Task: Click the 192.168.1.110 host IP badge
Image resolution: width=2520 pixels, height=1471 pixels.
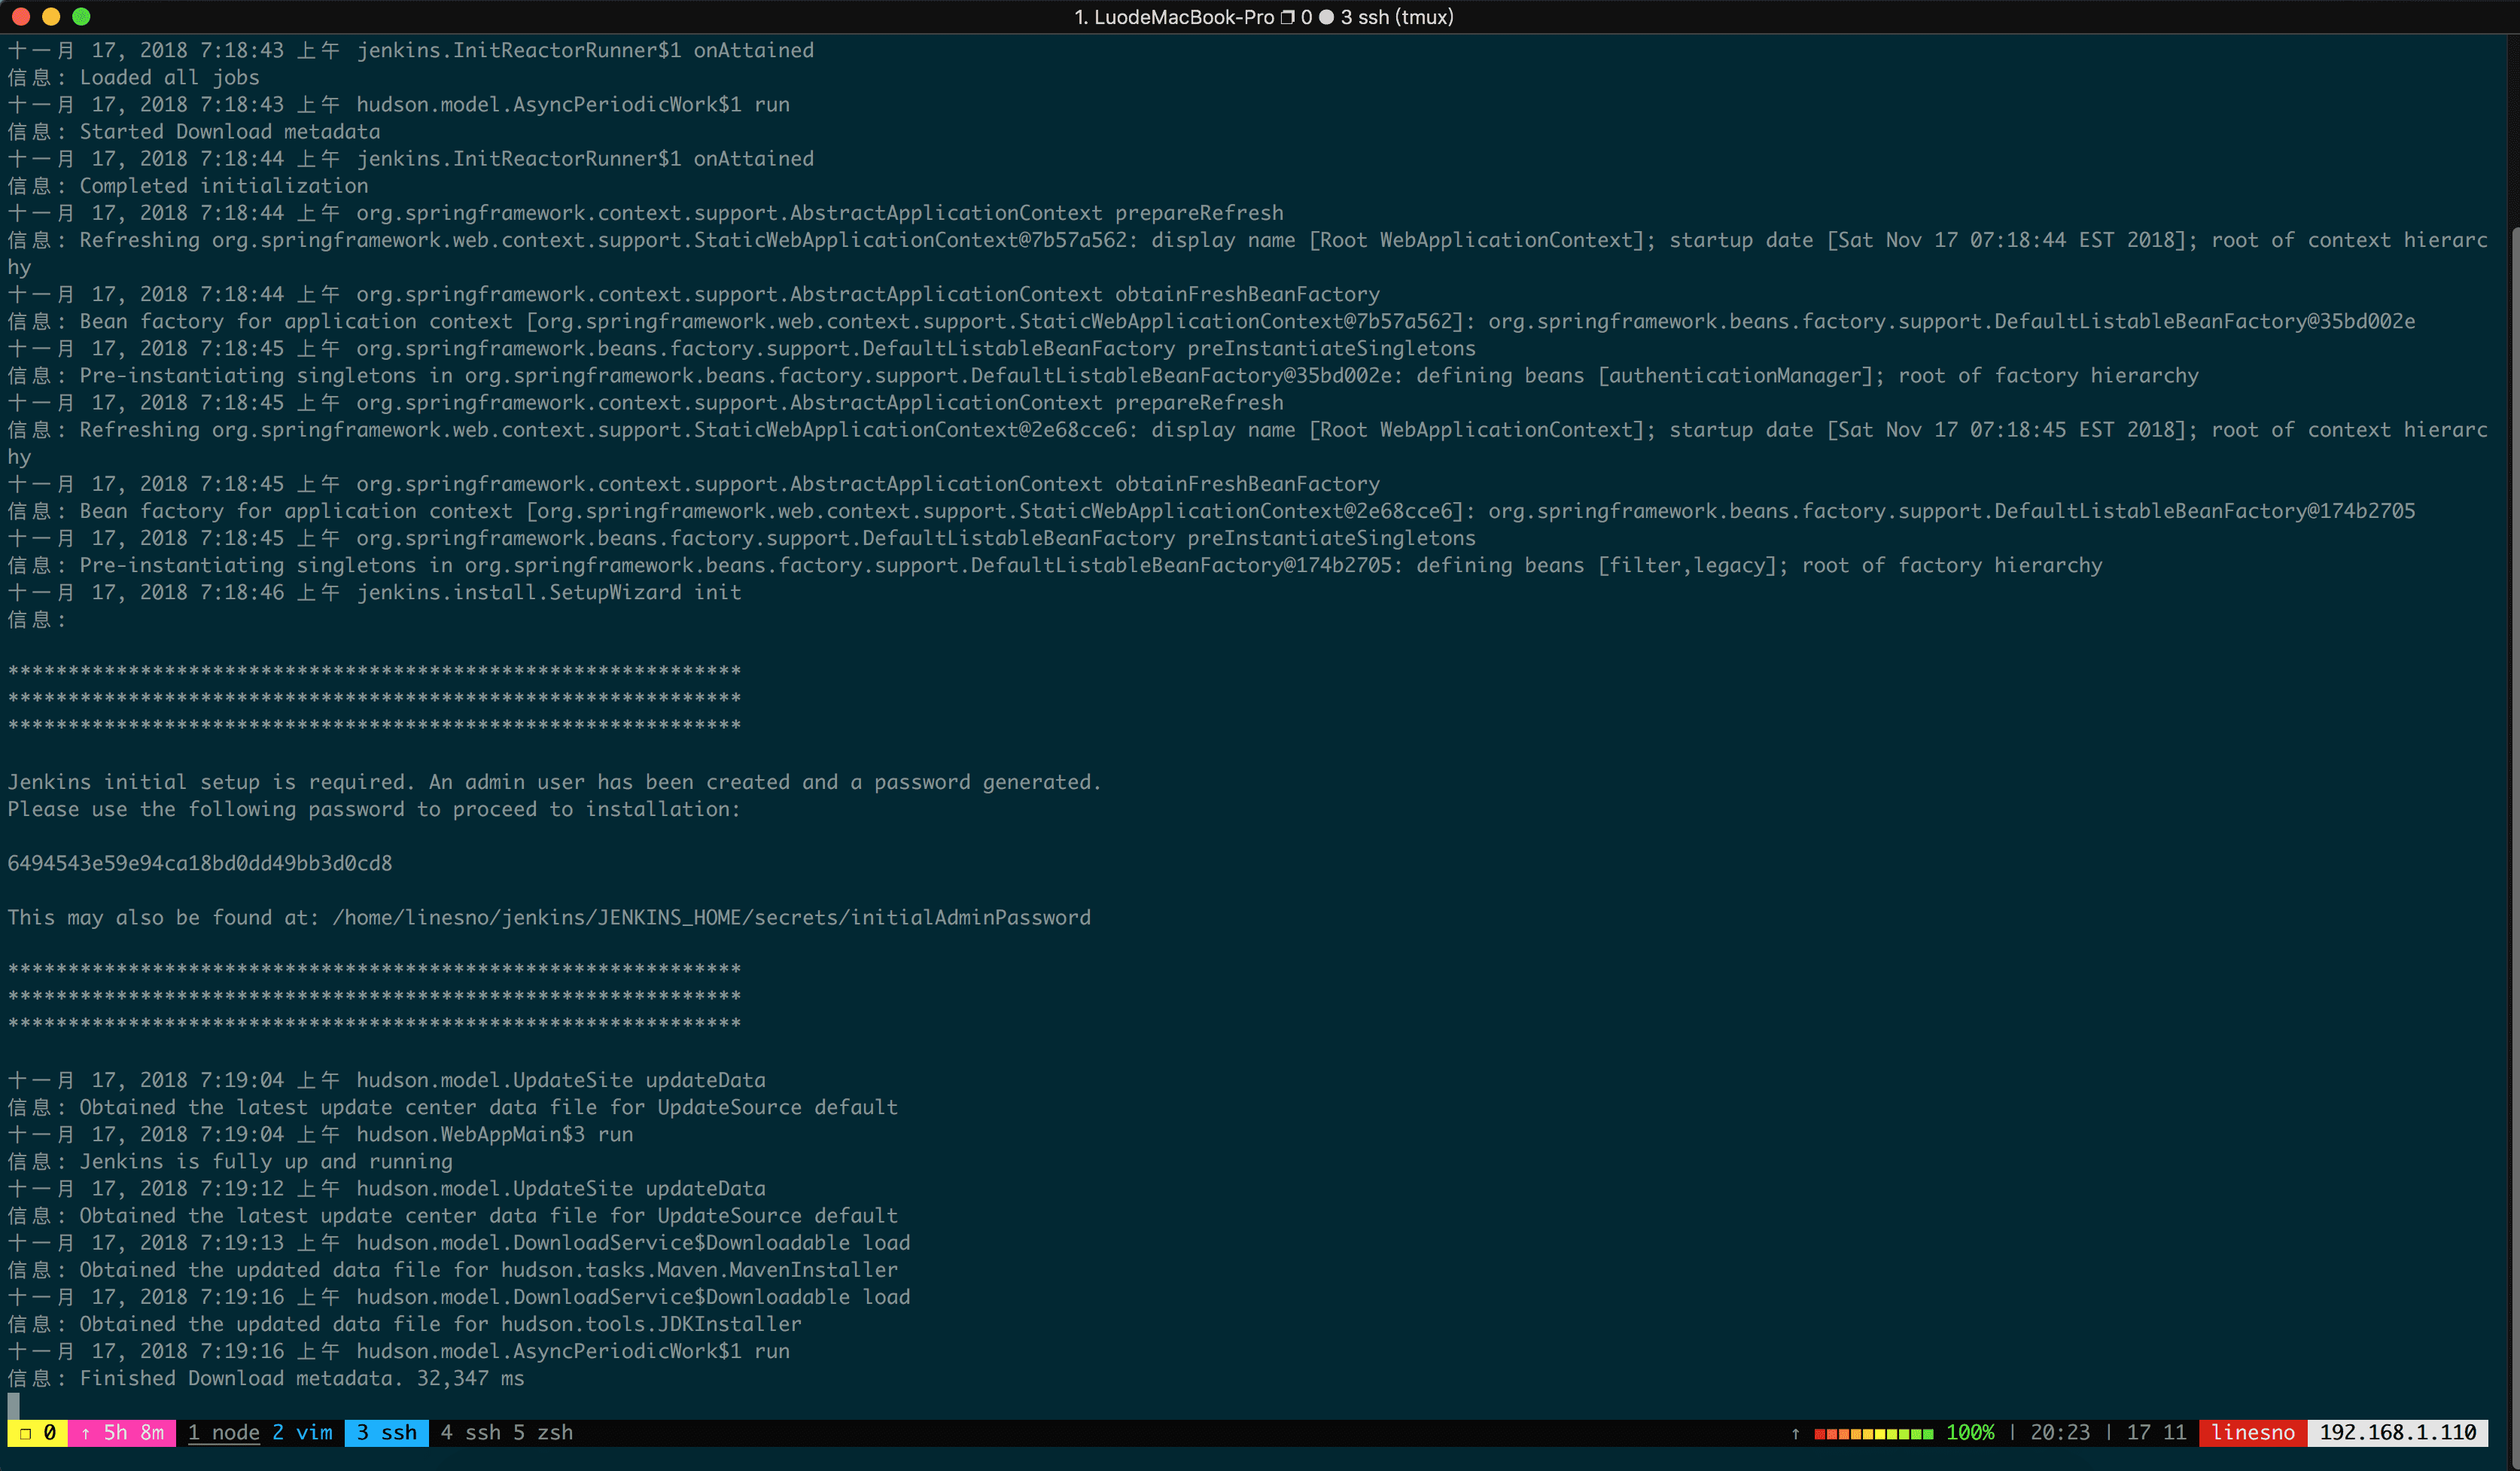Action: click(2397, 1432)
